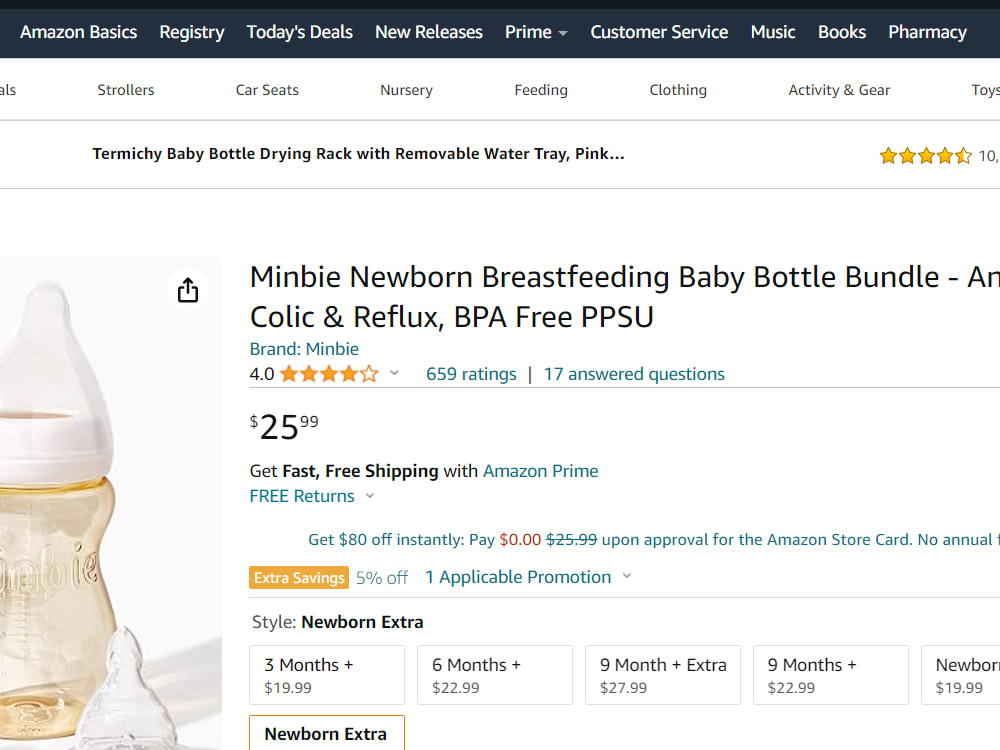This screenshot has height=750, width=1000.
Task: Select the 6 Months + style option
Action: [495, 675]
